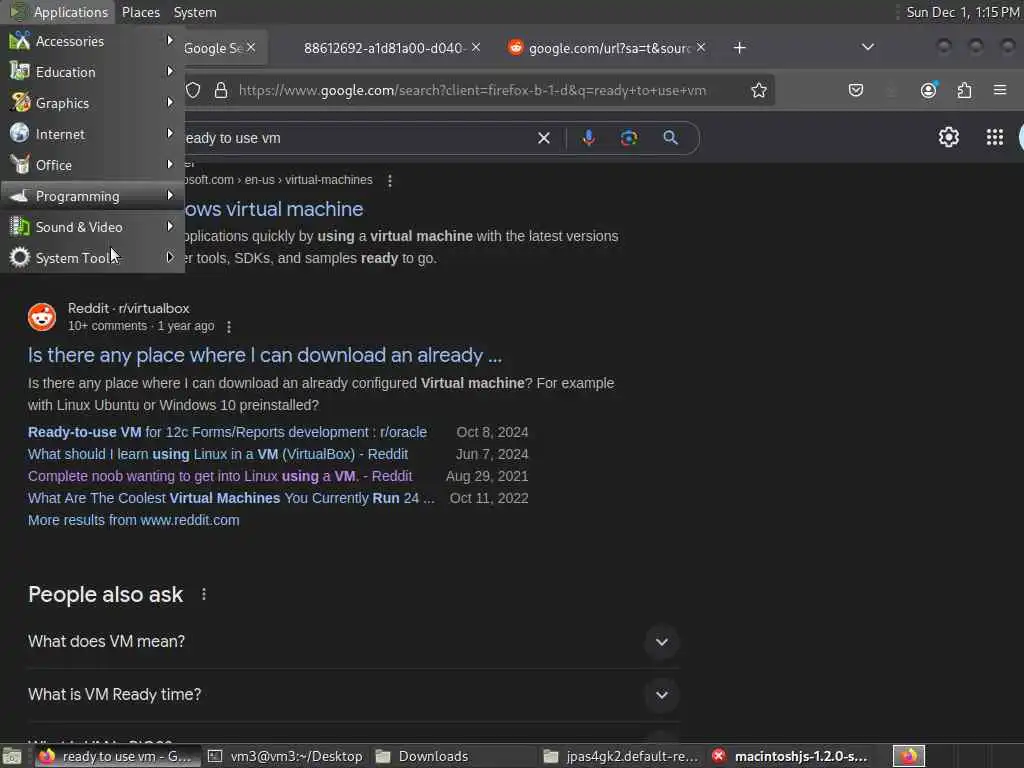1024x768 pixels.
Task: Click the Applications menu in top panel
Action: pos(58,12)
